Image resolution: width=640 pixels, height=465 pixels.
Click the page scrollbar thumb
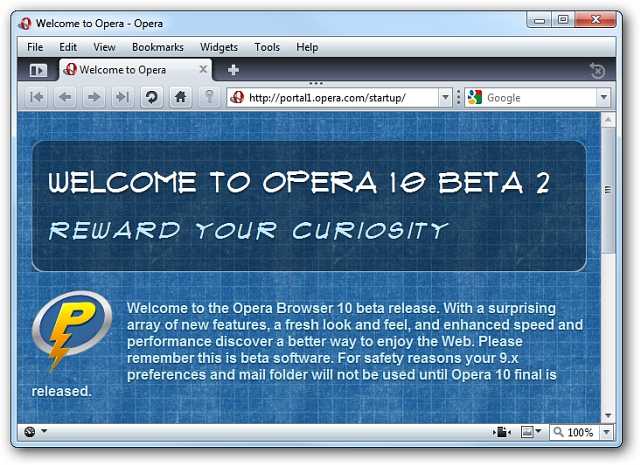point(608,190)
